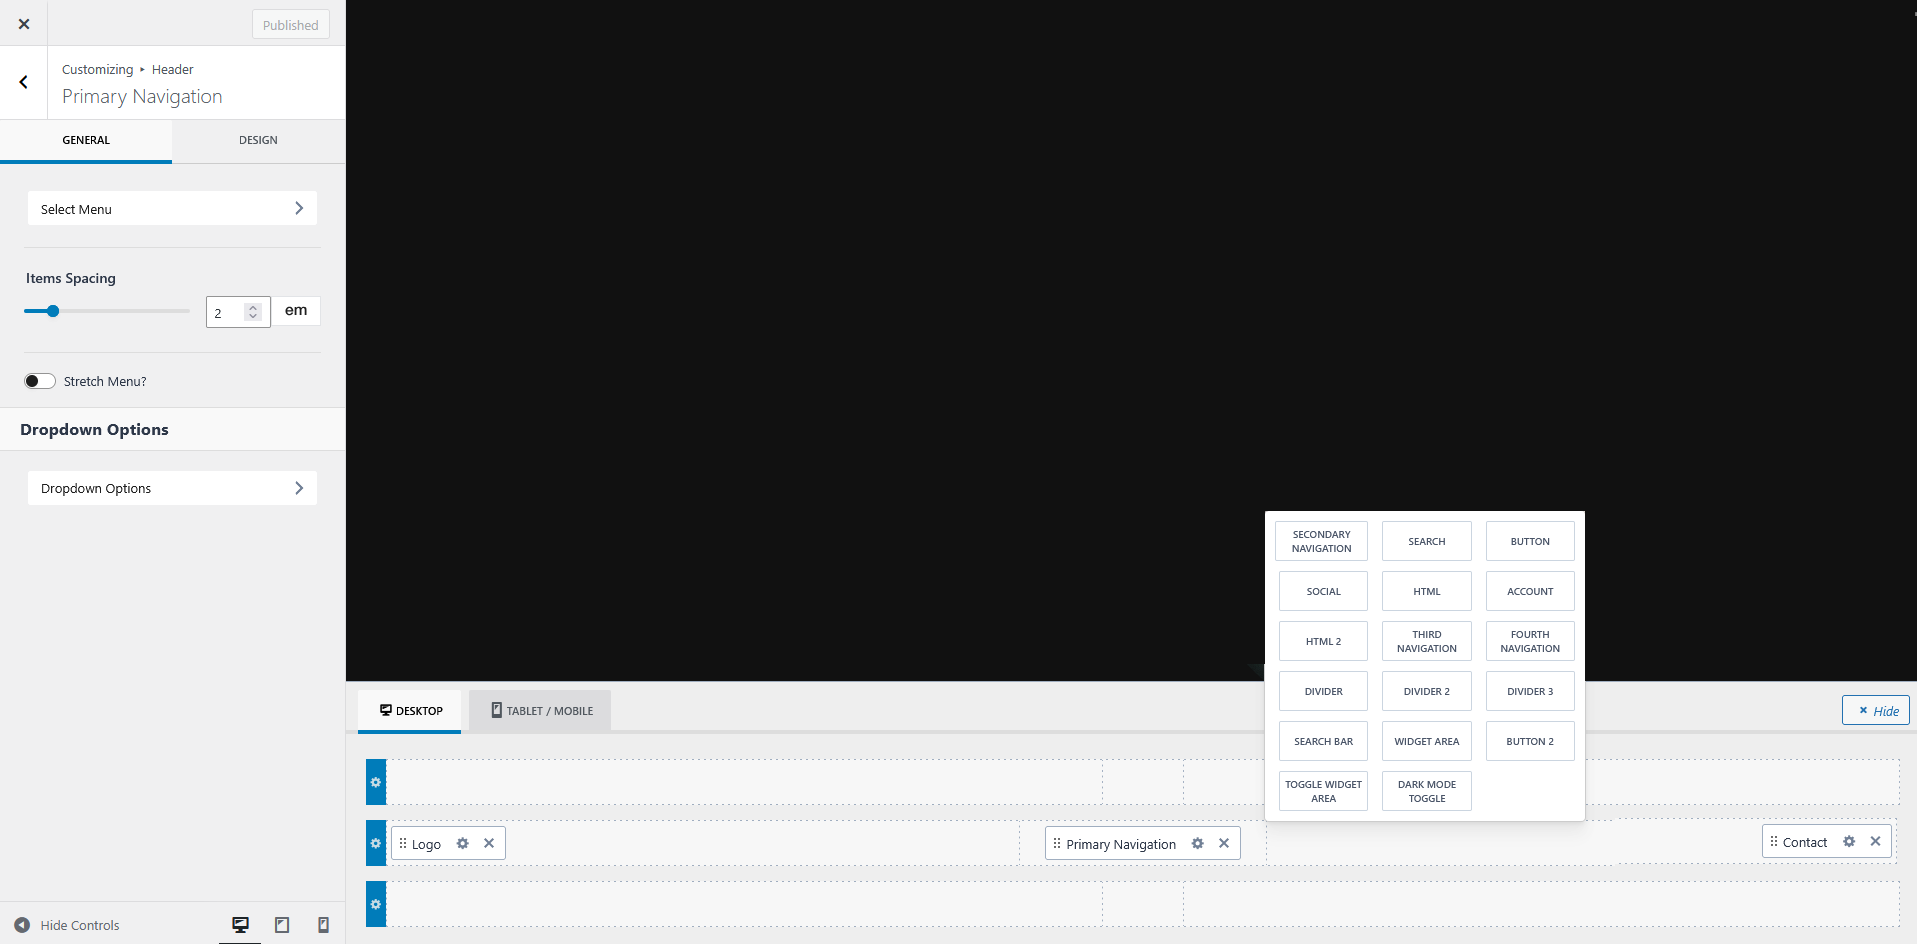The width and height of the screenshot is (1917, 944).
Task: Open settings gear for Contact item
Action: (1849, 841)
